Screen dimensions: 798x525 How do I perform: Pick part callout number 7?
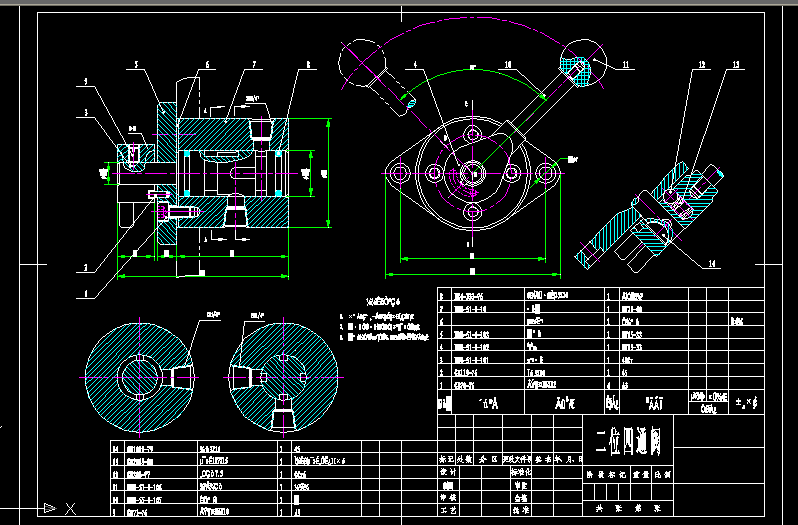pos(254,64)
